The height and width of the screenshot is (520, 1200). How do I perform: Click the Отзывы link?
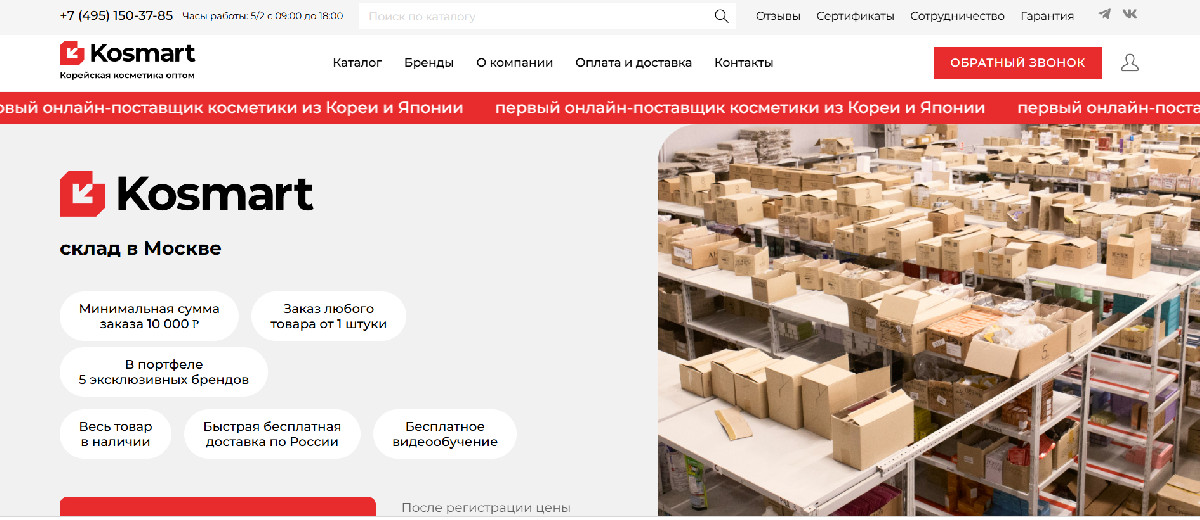[778, 16]
